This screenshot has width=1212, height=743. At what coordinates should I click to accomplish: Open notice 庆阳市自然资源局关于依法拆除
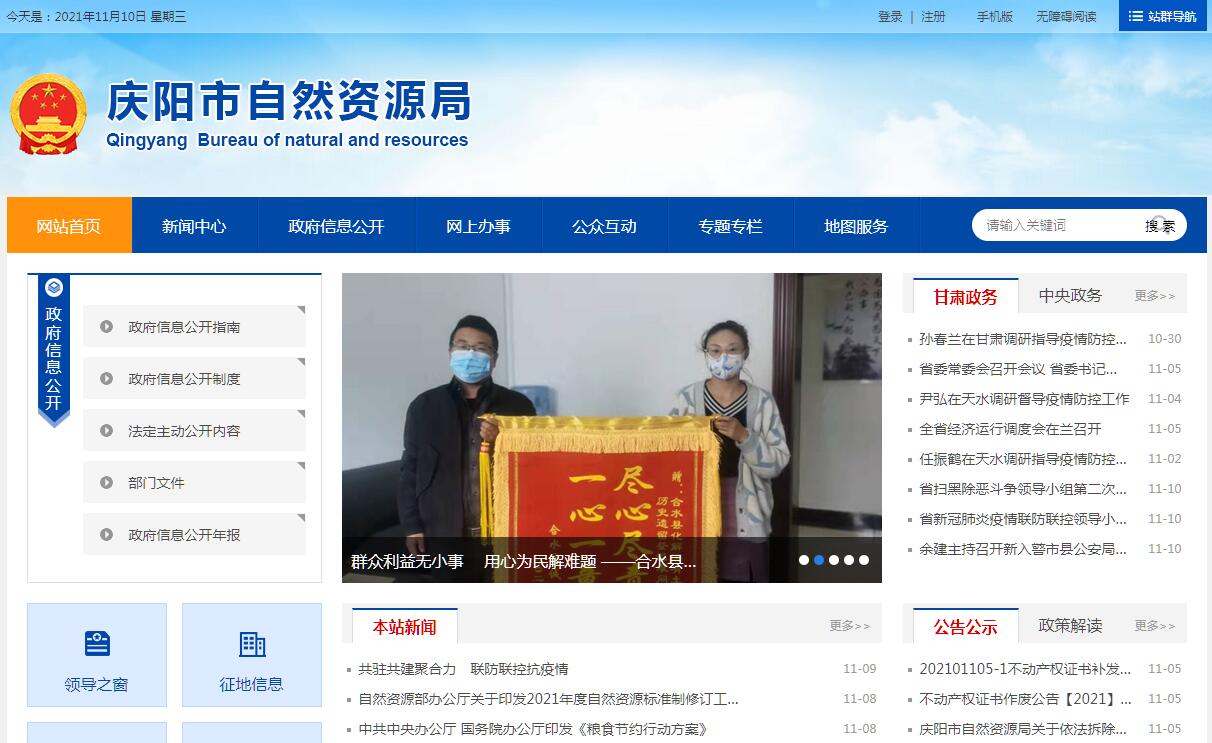(1023, 729)
